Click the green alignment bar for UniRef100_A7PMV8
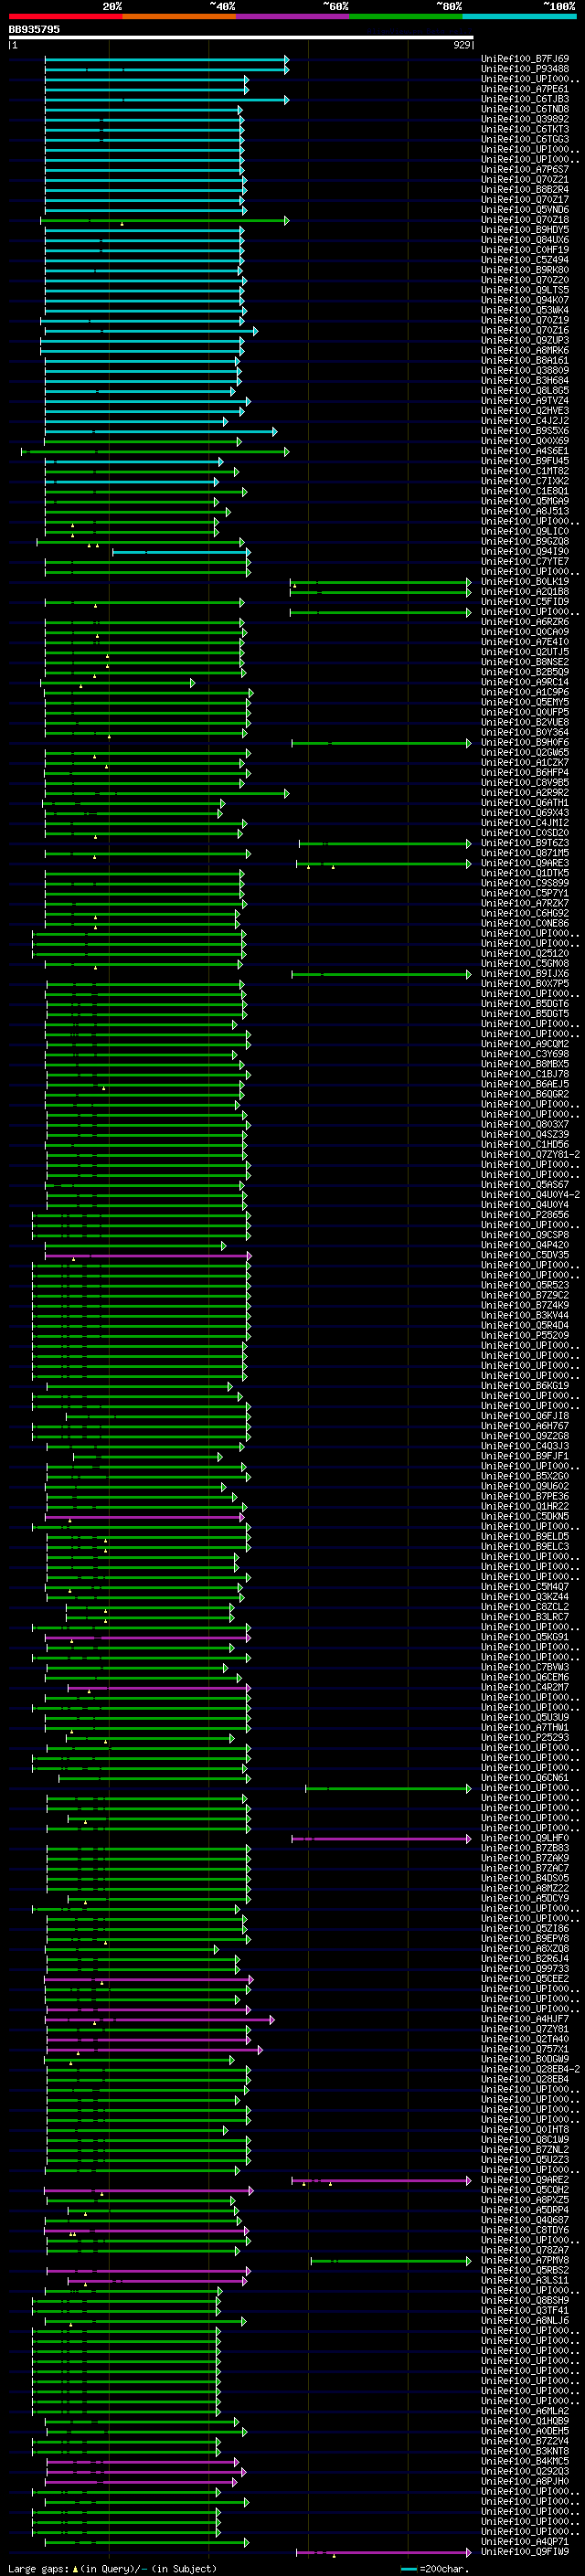585x2576 pixels. tap(391, 2260)
